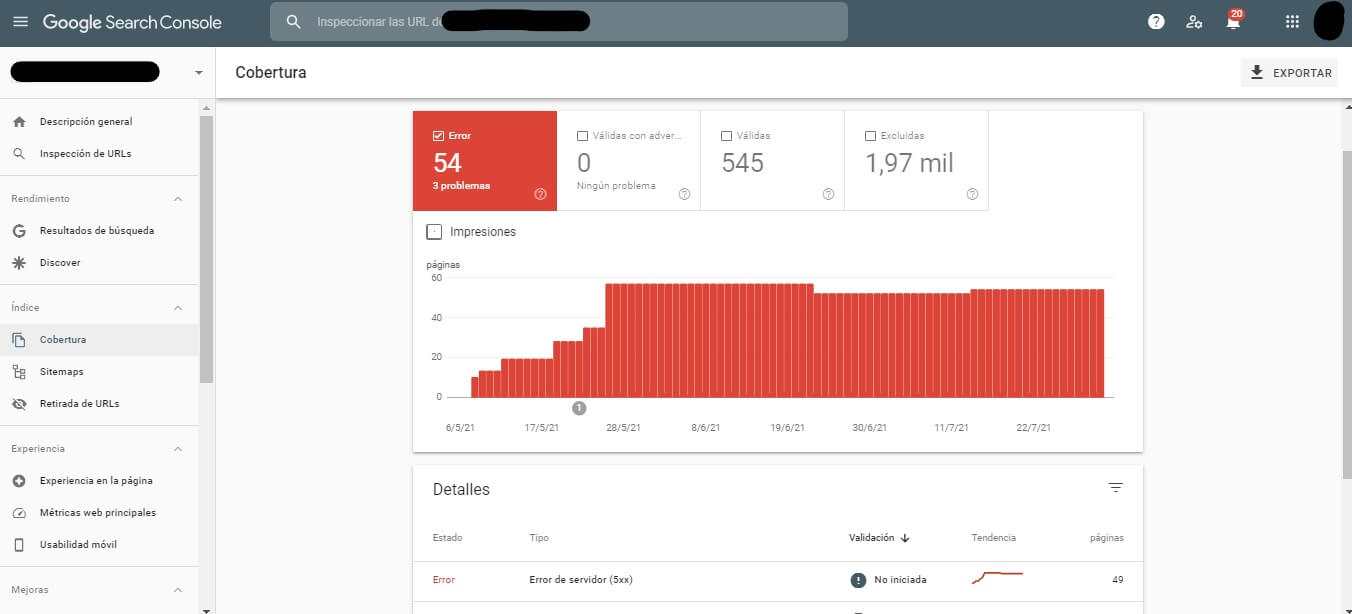Open user and permissions settings icon
Screen dimensions: 1352x614
1194,22
